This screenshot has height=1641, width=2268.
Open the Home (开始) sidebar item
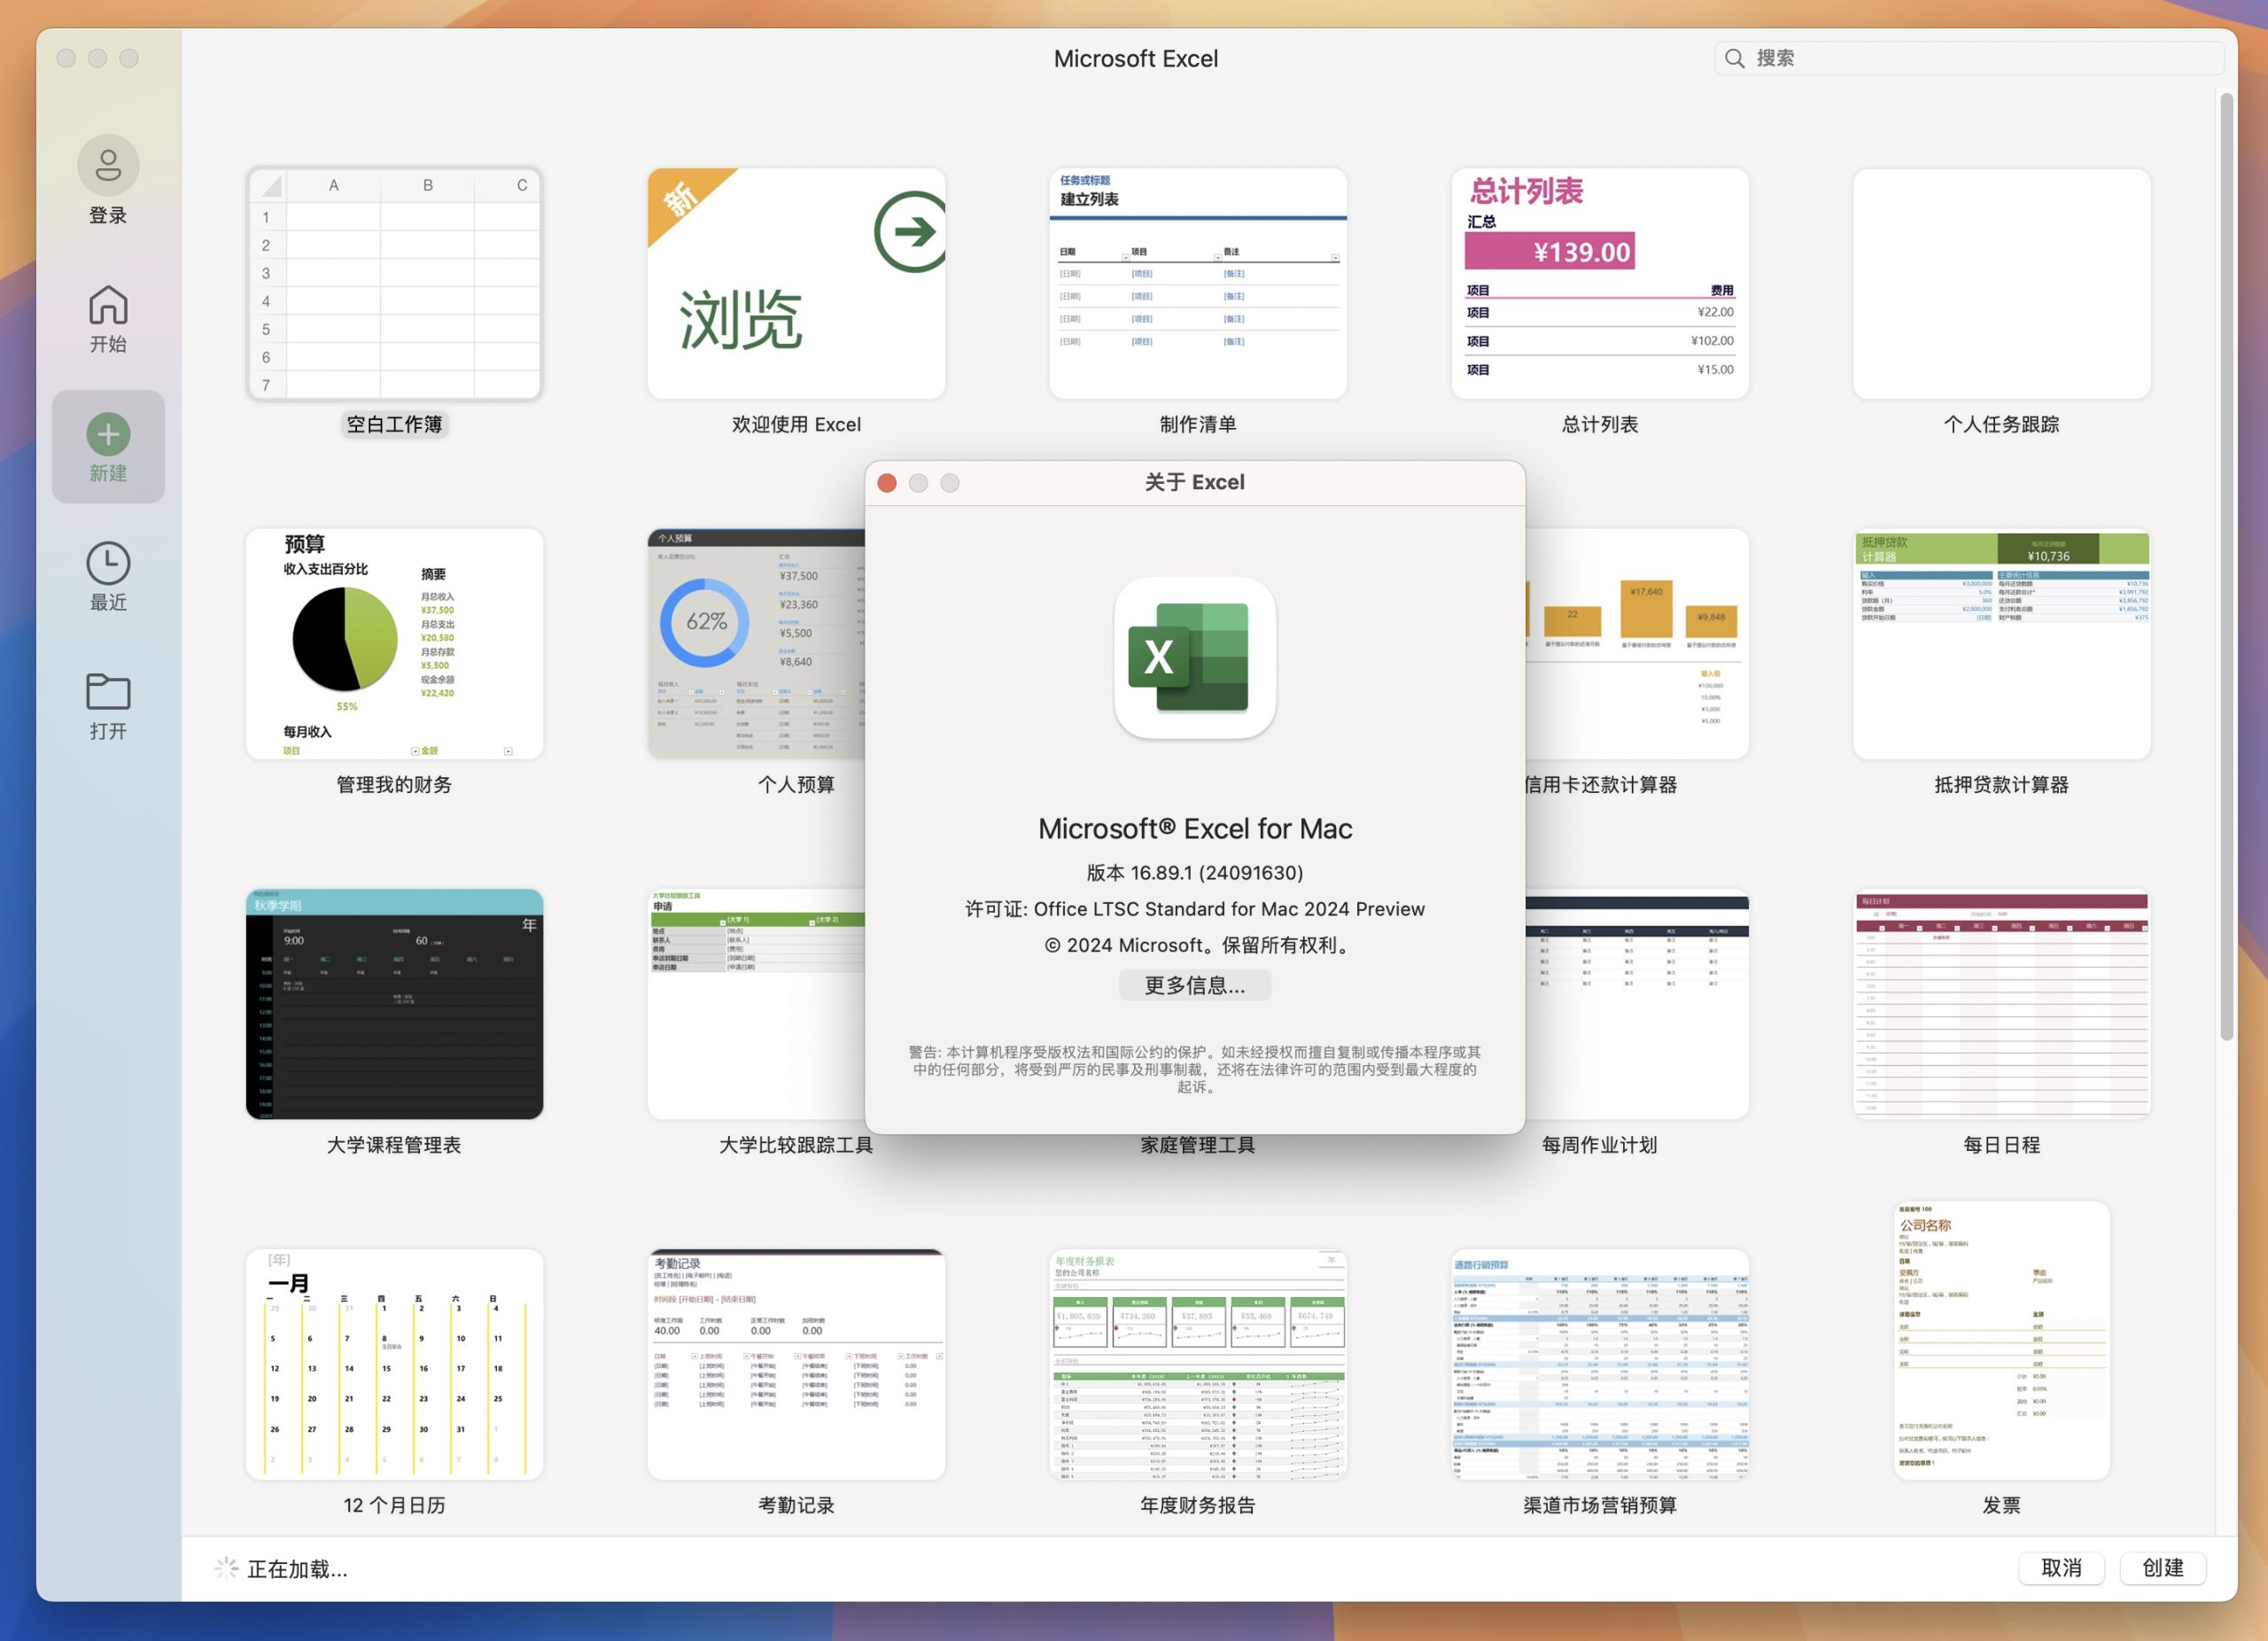(108, 319)
